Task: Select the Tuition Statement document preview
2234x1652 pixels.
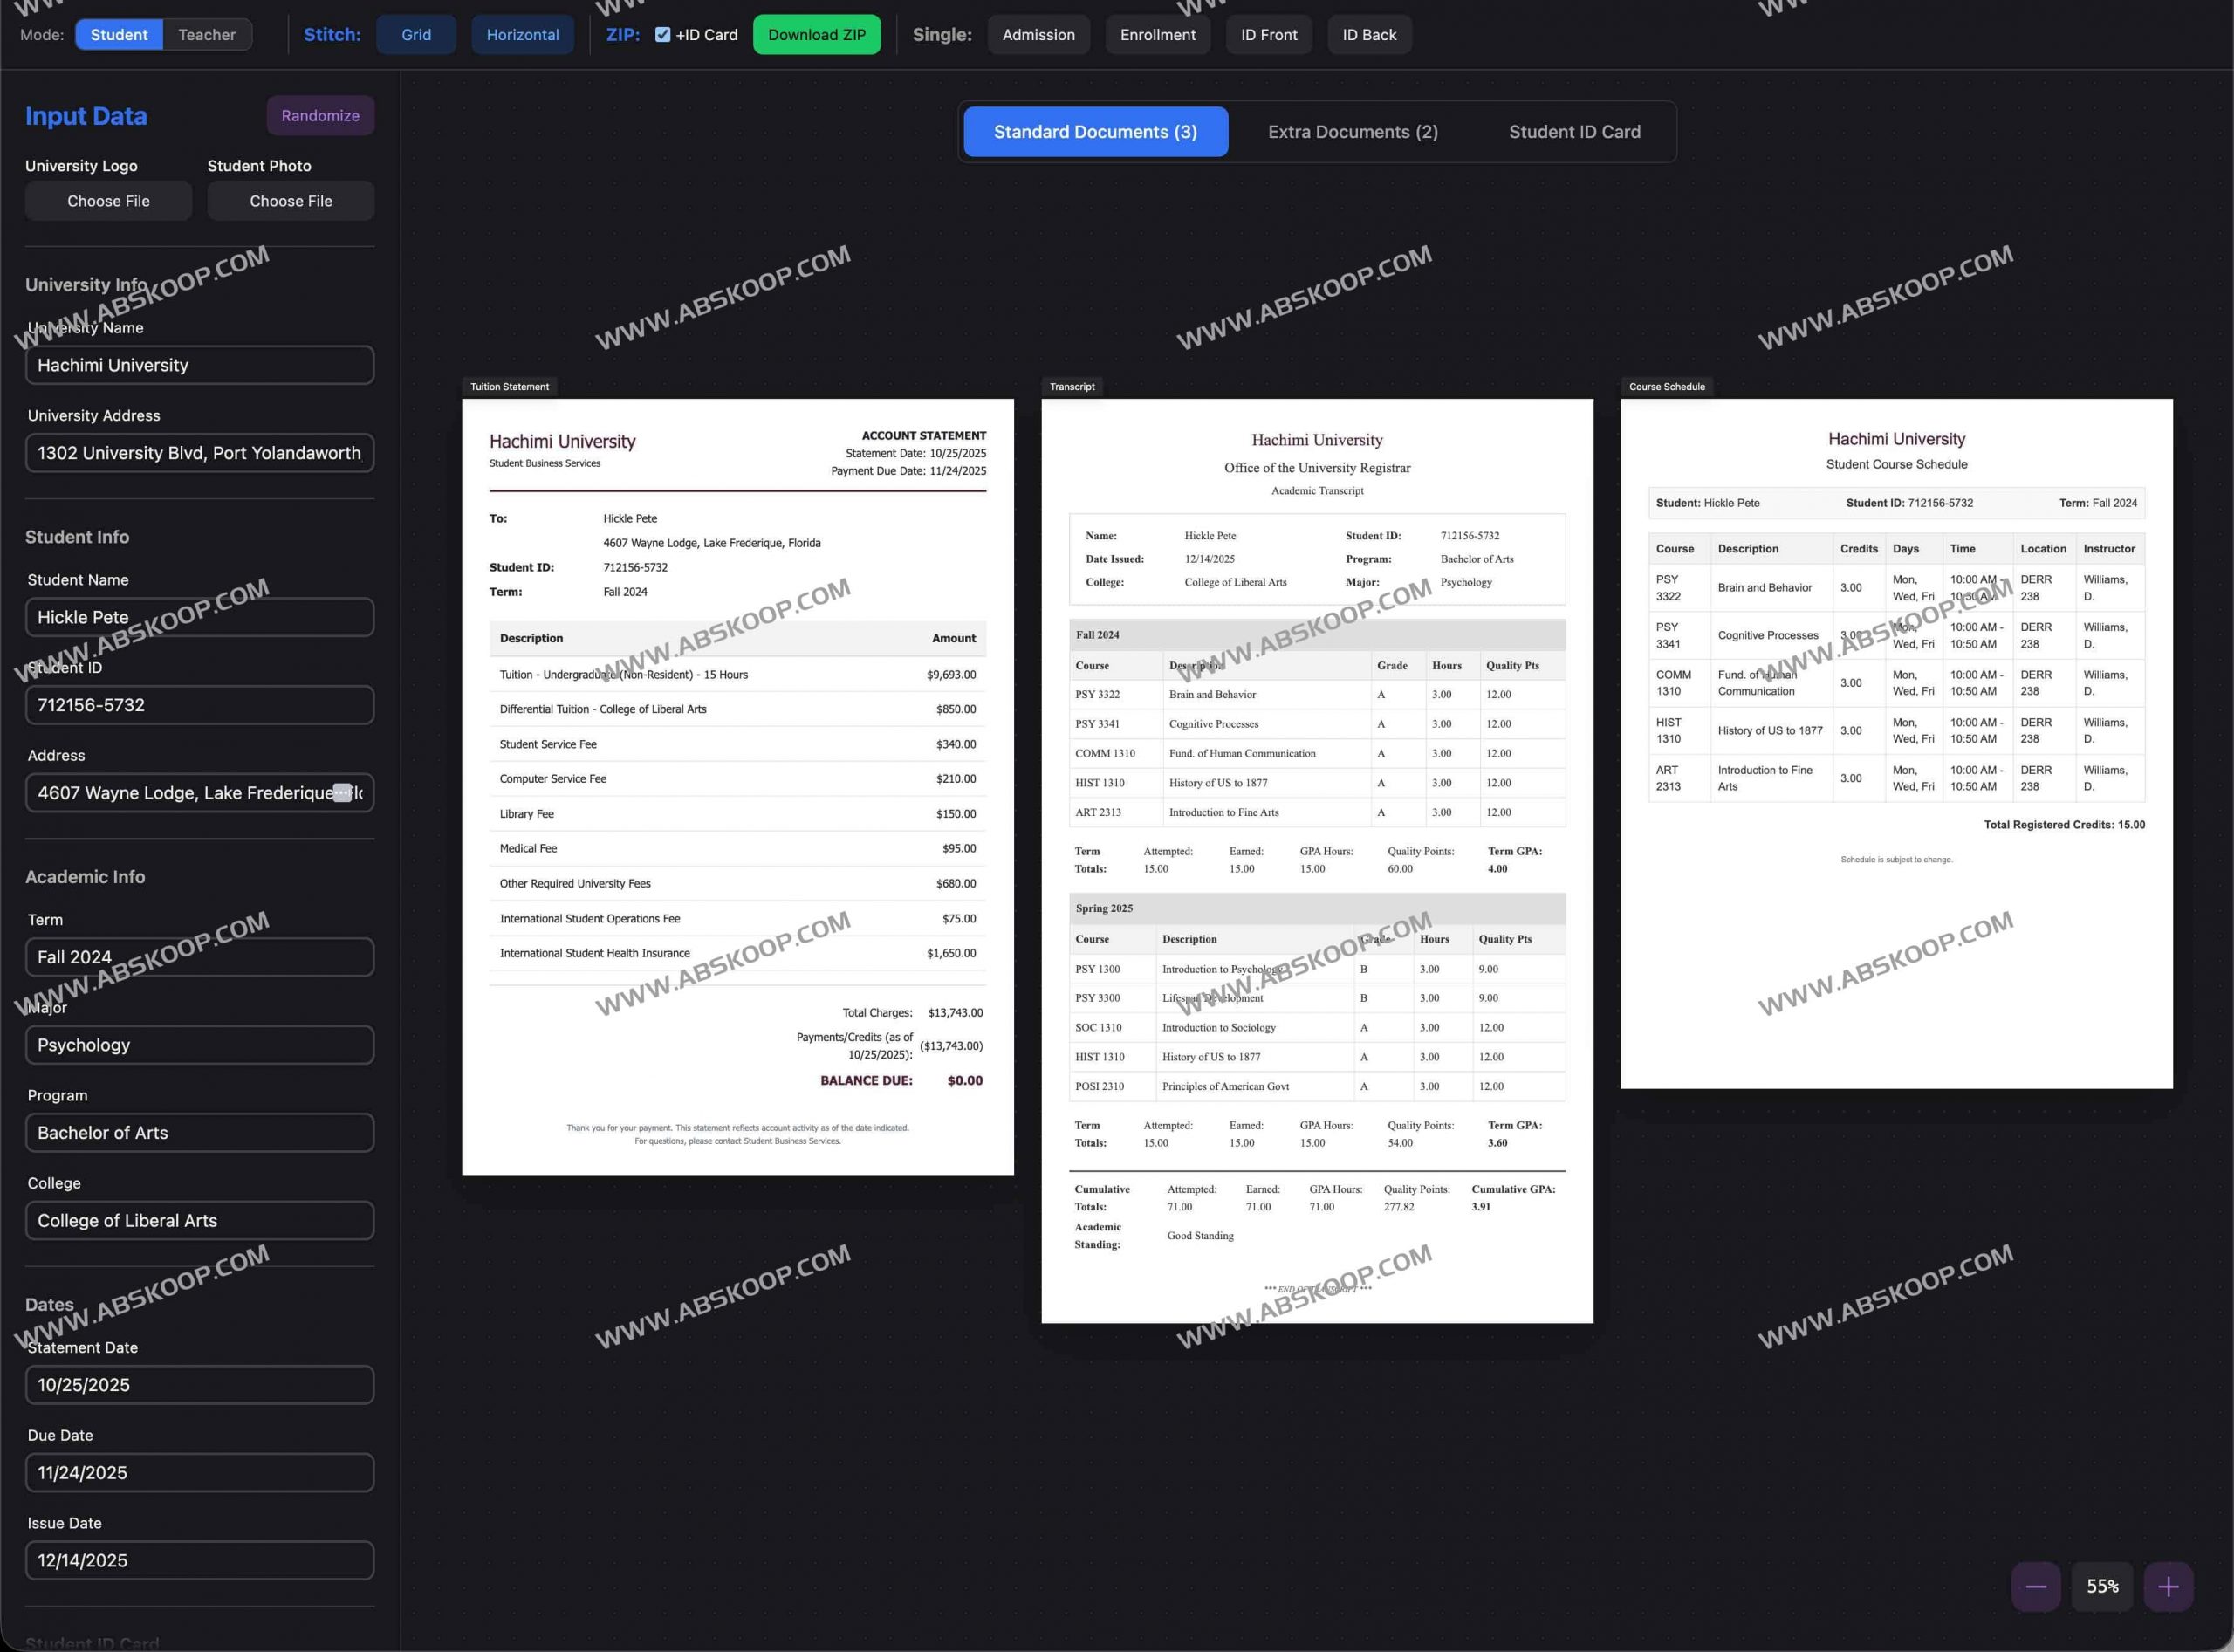Action: pyautogui.click(x=738, y=787)
